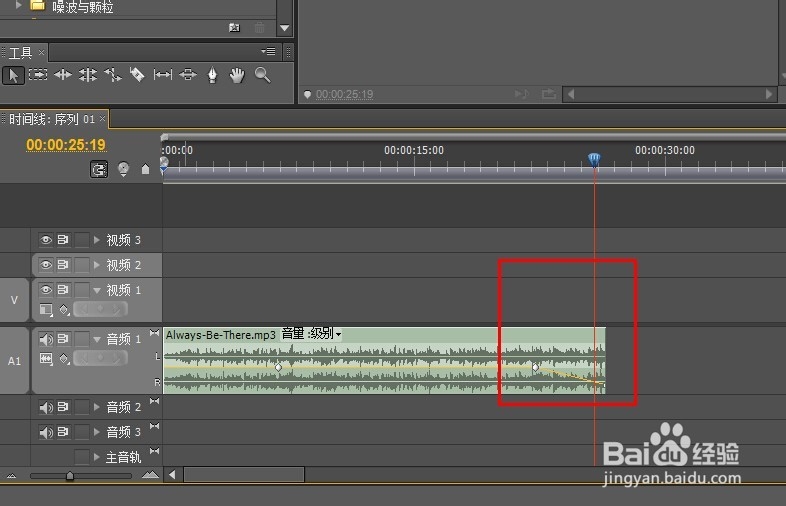Open the Tools panel menu icon
The image size is (786, 506).
coord(268,52)
